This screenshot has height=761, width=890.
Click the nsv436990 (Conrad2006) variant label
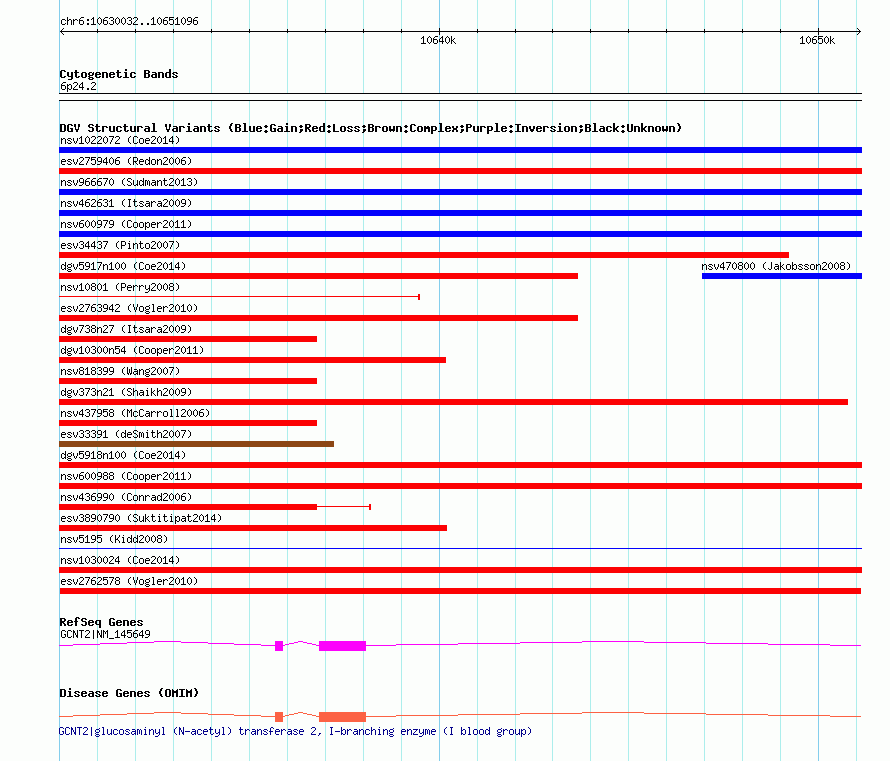[126, 497]
